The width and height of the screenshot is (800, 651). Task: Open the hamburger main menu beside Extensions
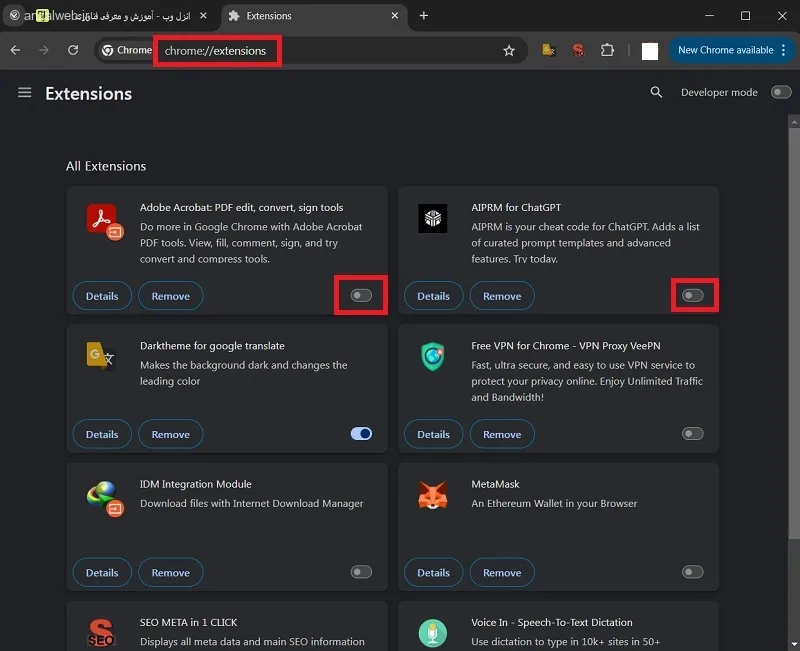coord(24,93)
